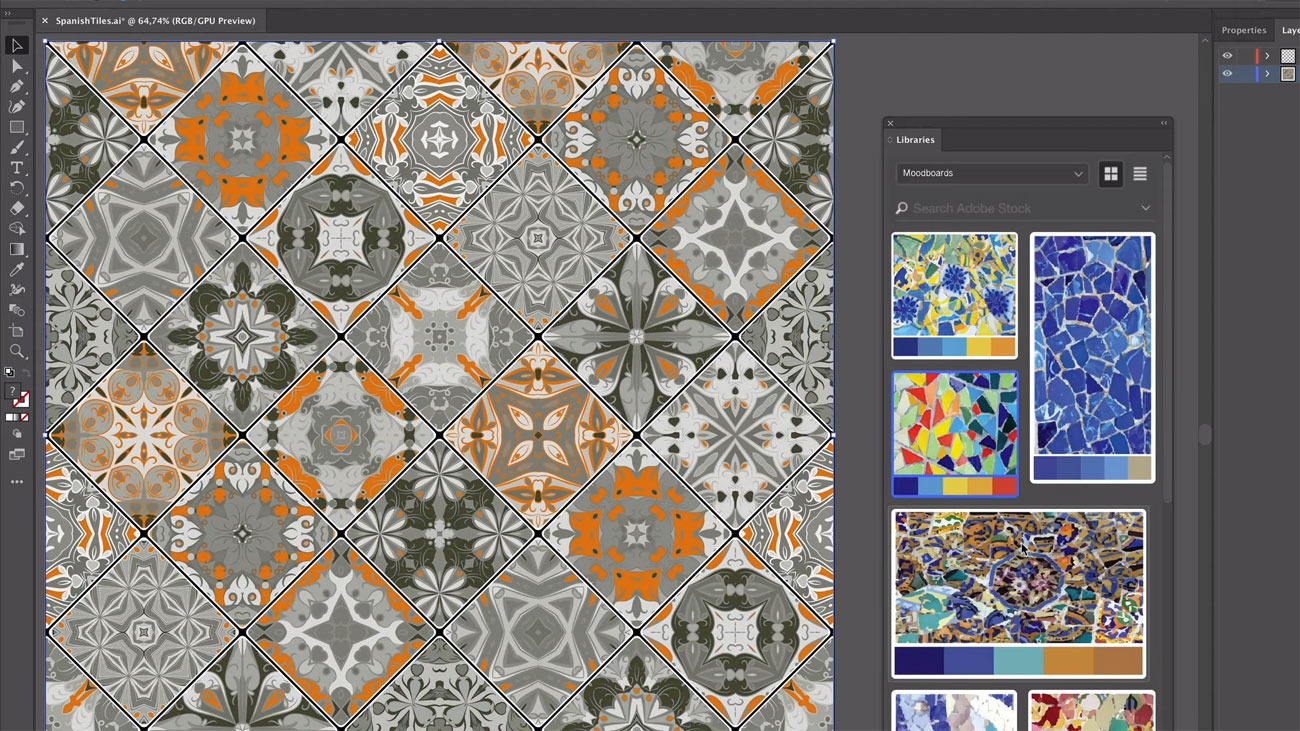Select the Rectangle tool

17,127
